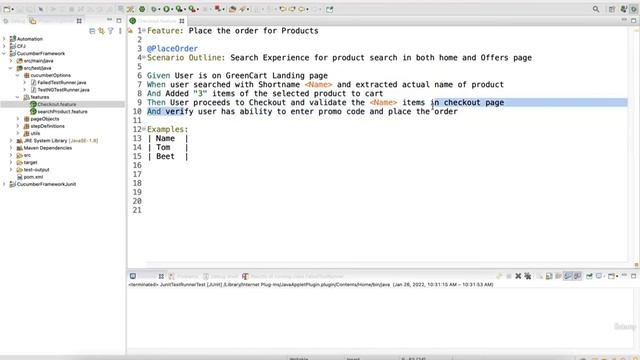Click the red New Java class icon
The width and height of the screenshot is (640, 360).
(x=218, y=9)
